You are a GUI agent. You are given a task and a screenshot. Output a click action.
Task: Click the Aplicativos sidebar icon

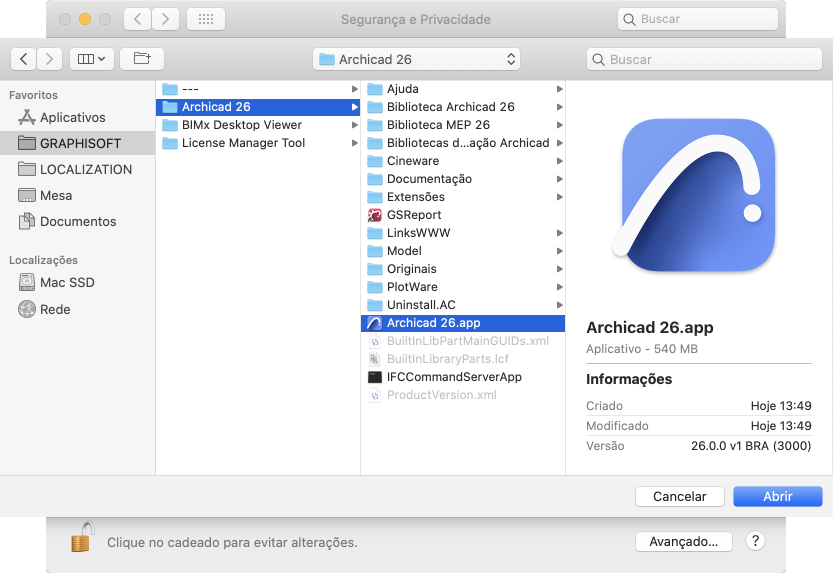click(27, 117)
